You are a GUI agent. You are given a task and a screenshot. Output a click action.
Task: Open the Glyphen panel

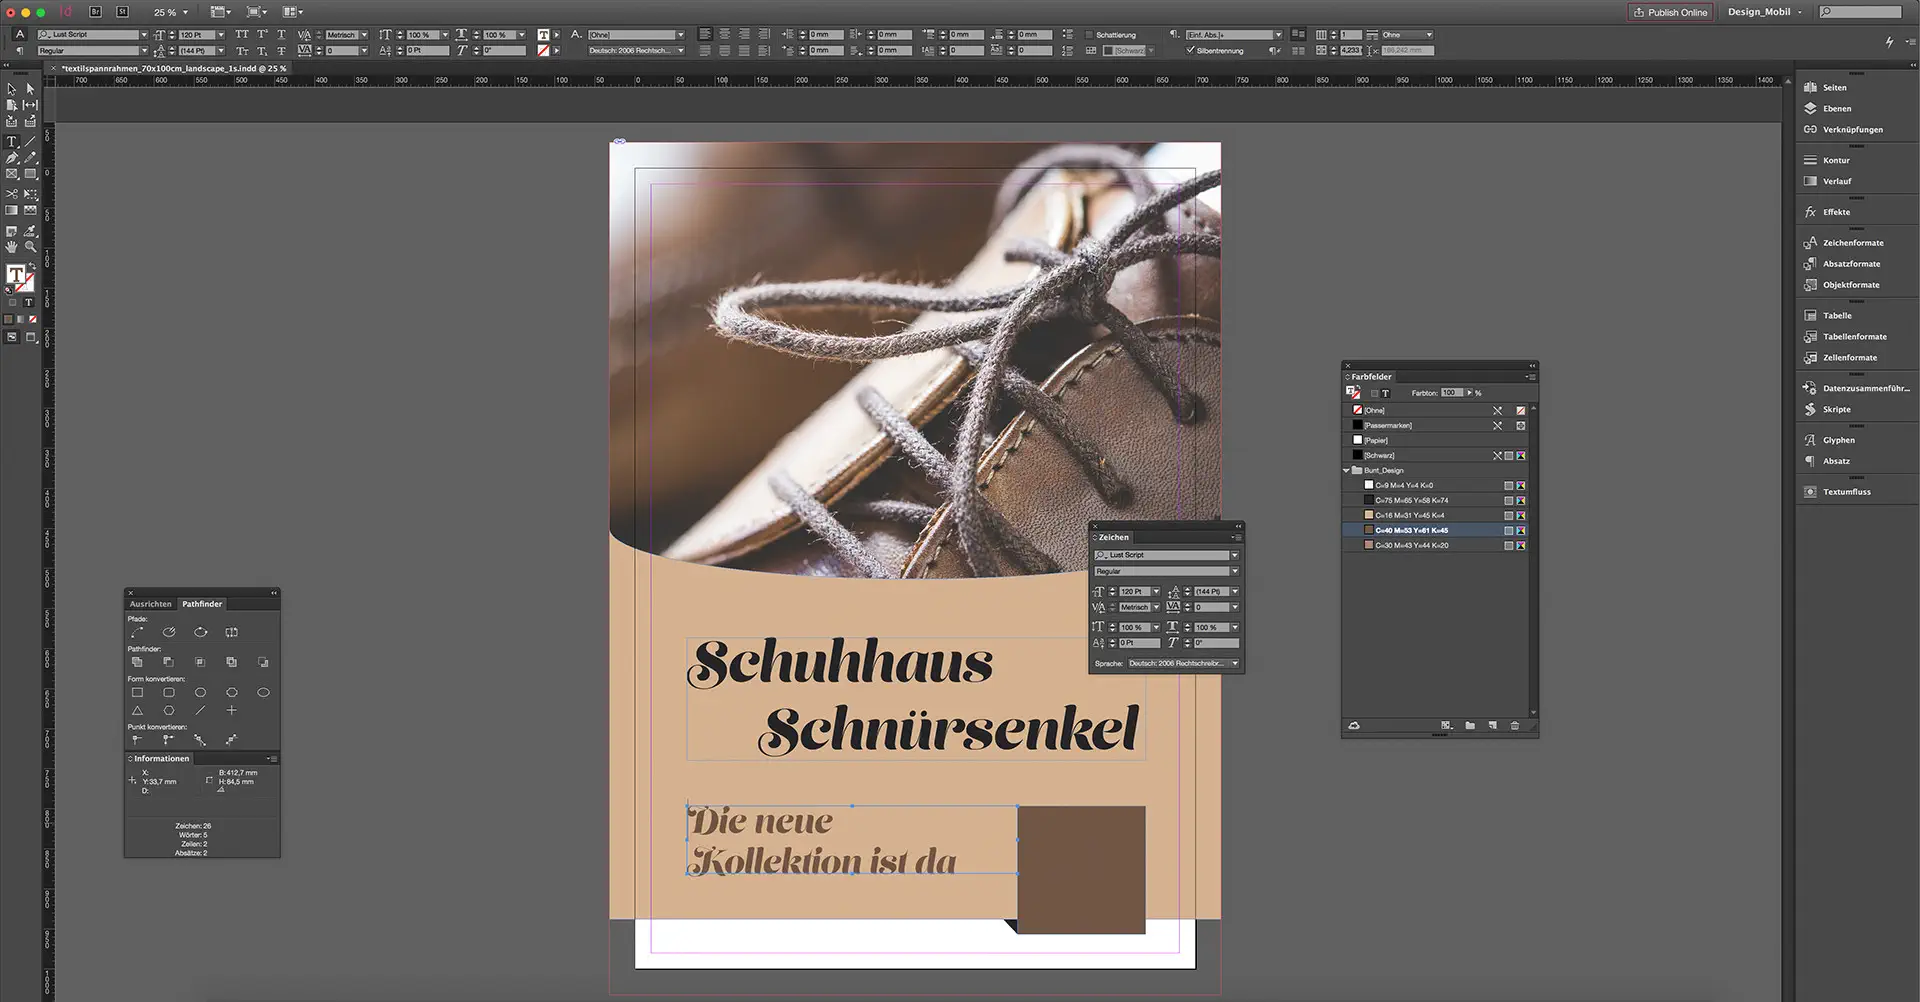point(1838,440)
